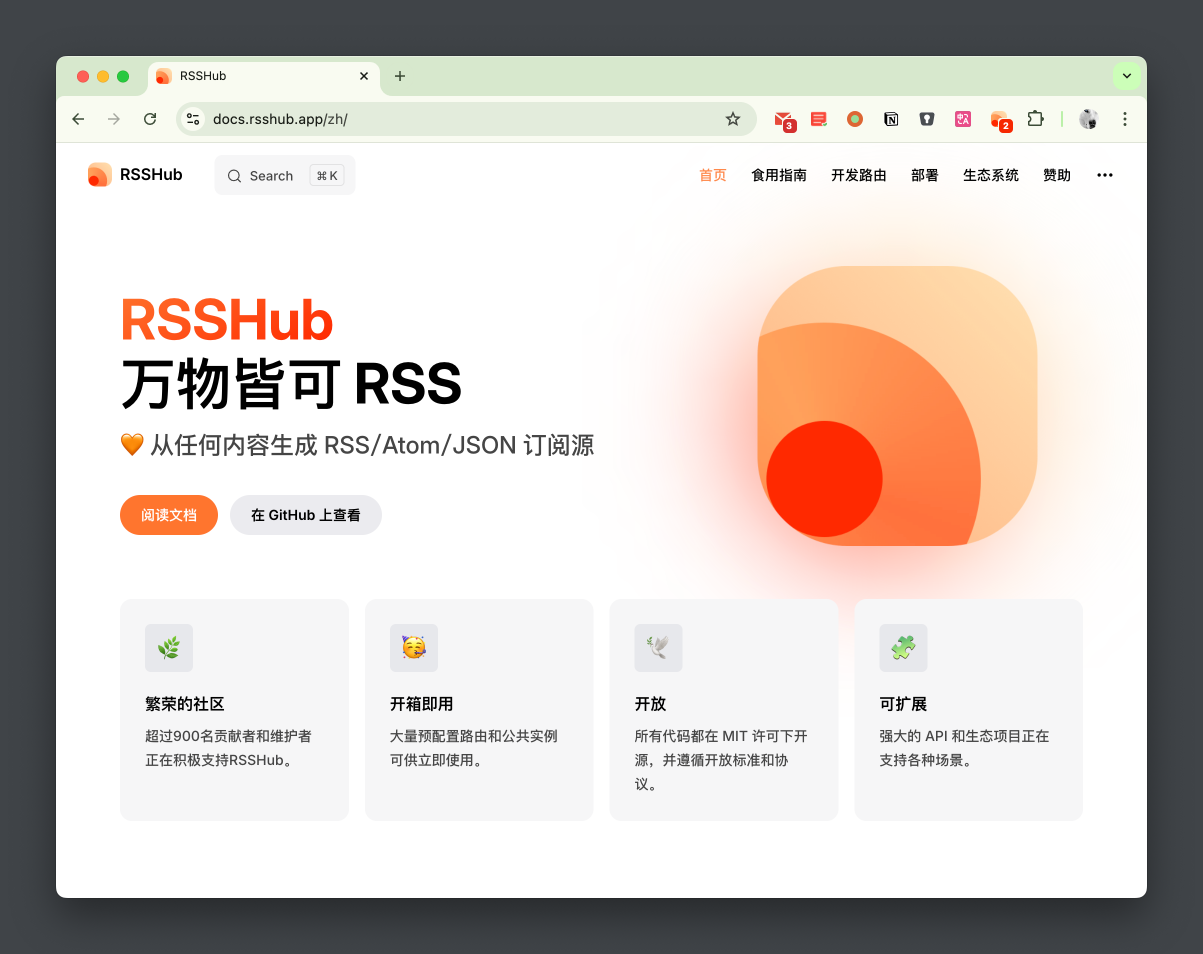This screenshot has height=954, width=1203.
Task: Open the 生态系统 menu item
Action: 991,175
